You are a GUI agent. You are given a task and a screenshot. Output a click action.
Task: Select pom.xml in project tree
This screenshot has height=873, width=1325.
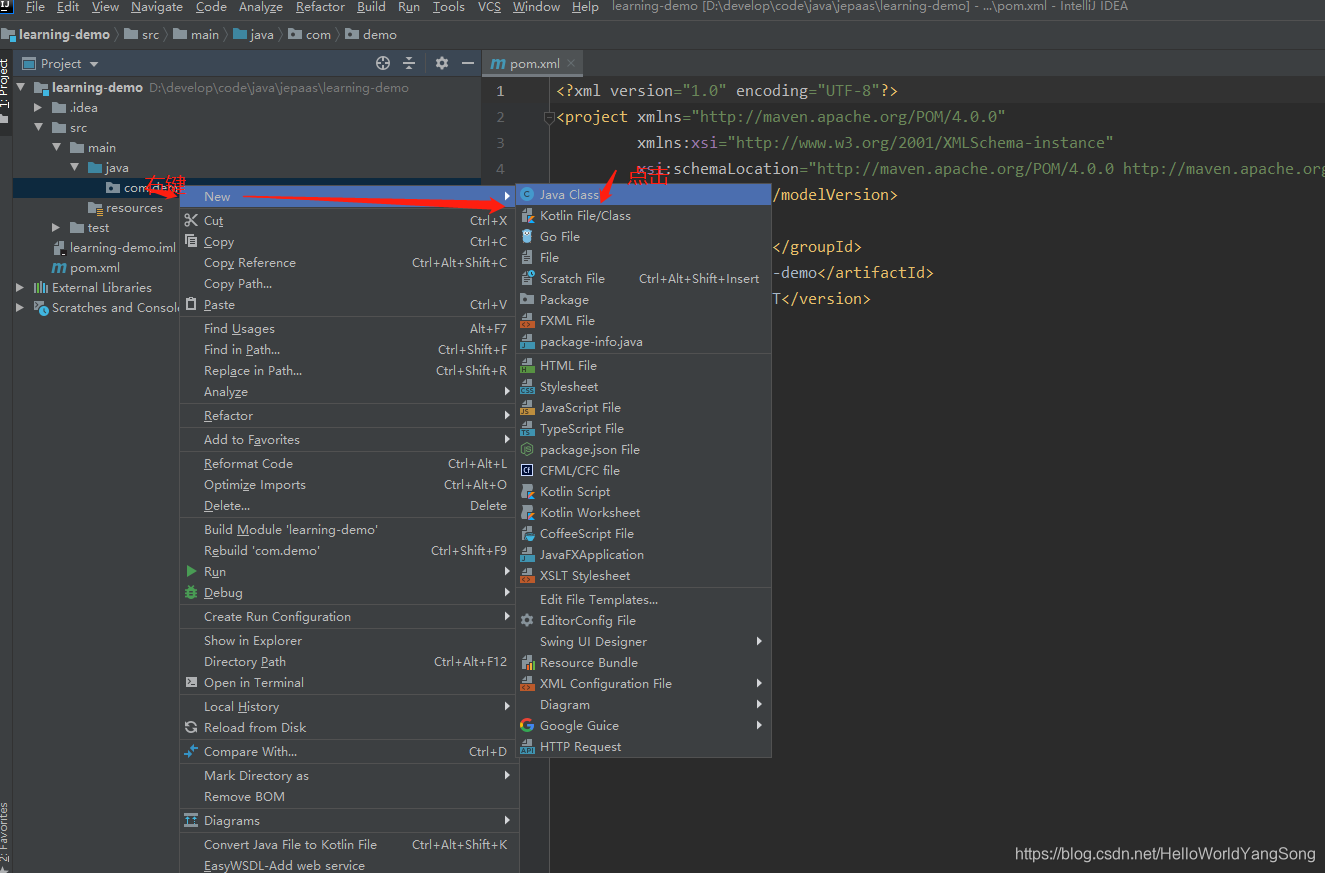(94, 267)
